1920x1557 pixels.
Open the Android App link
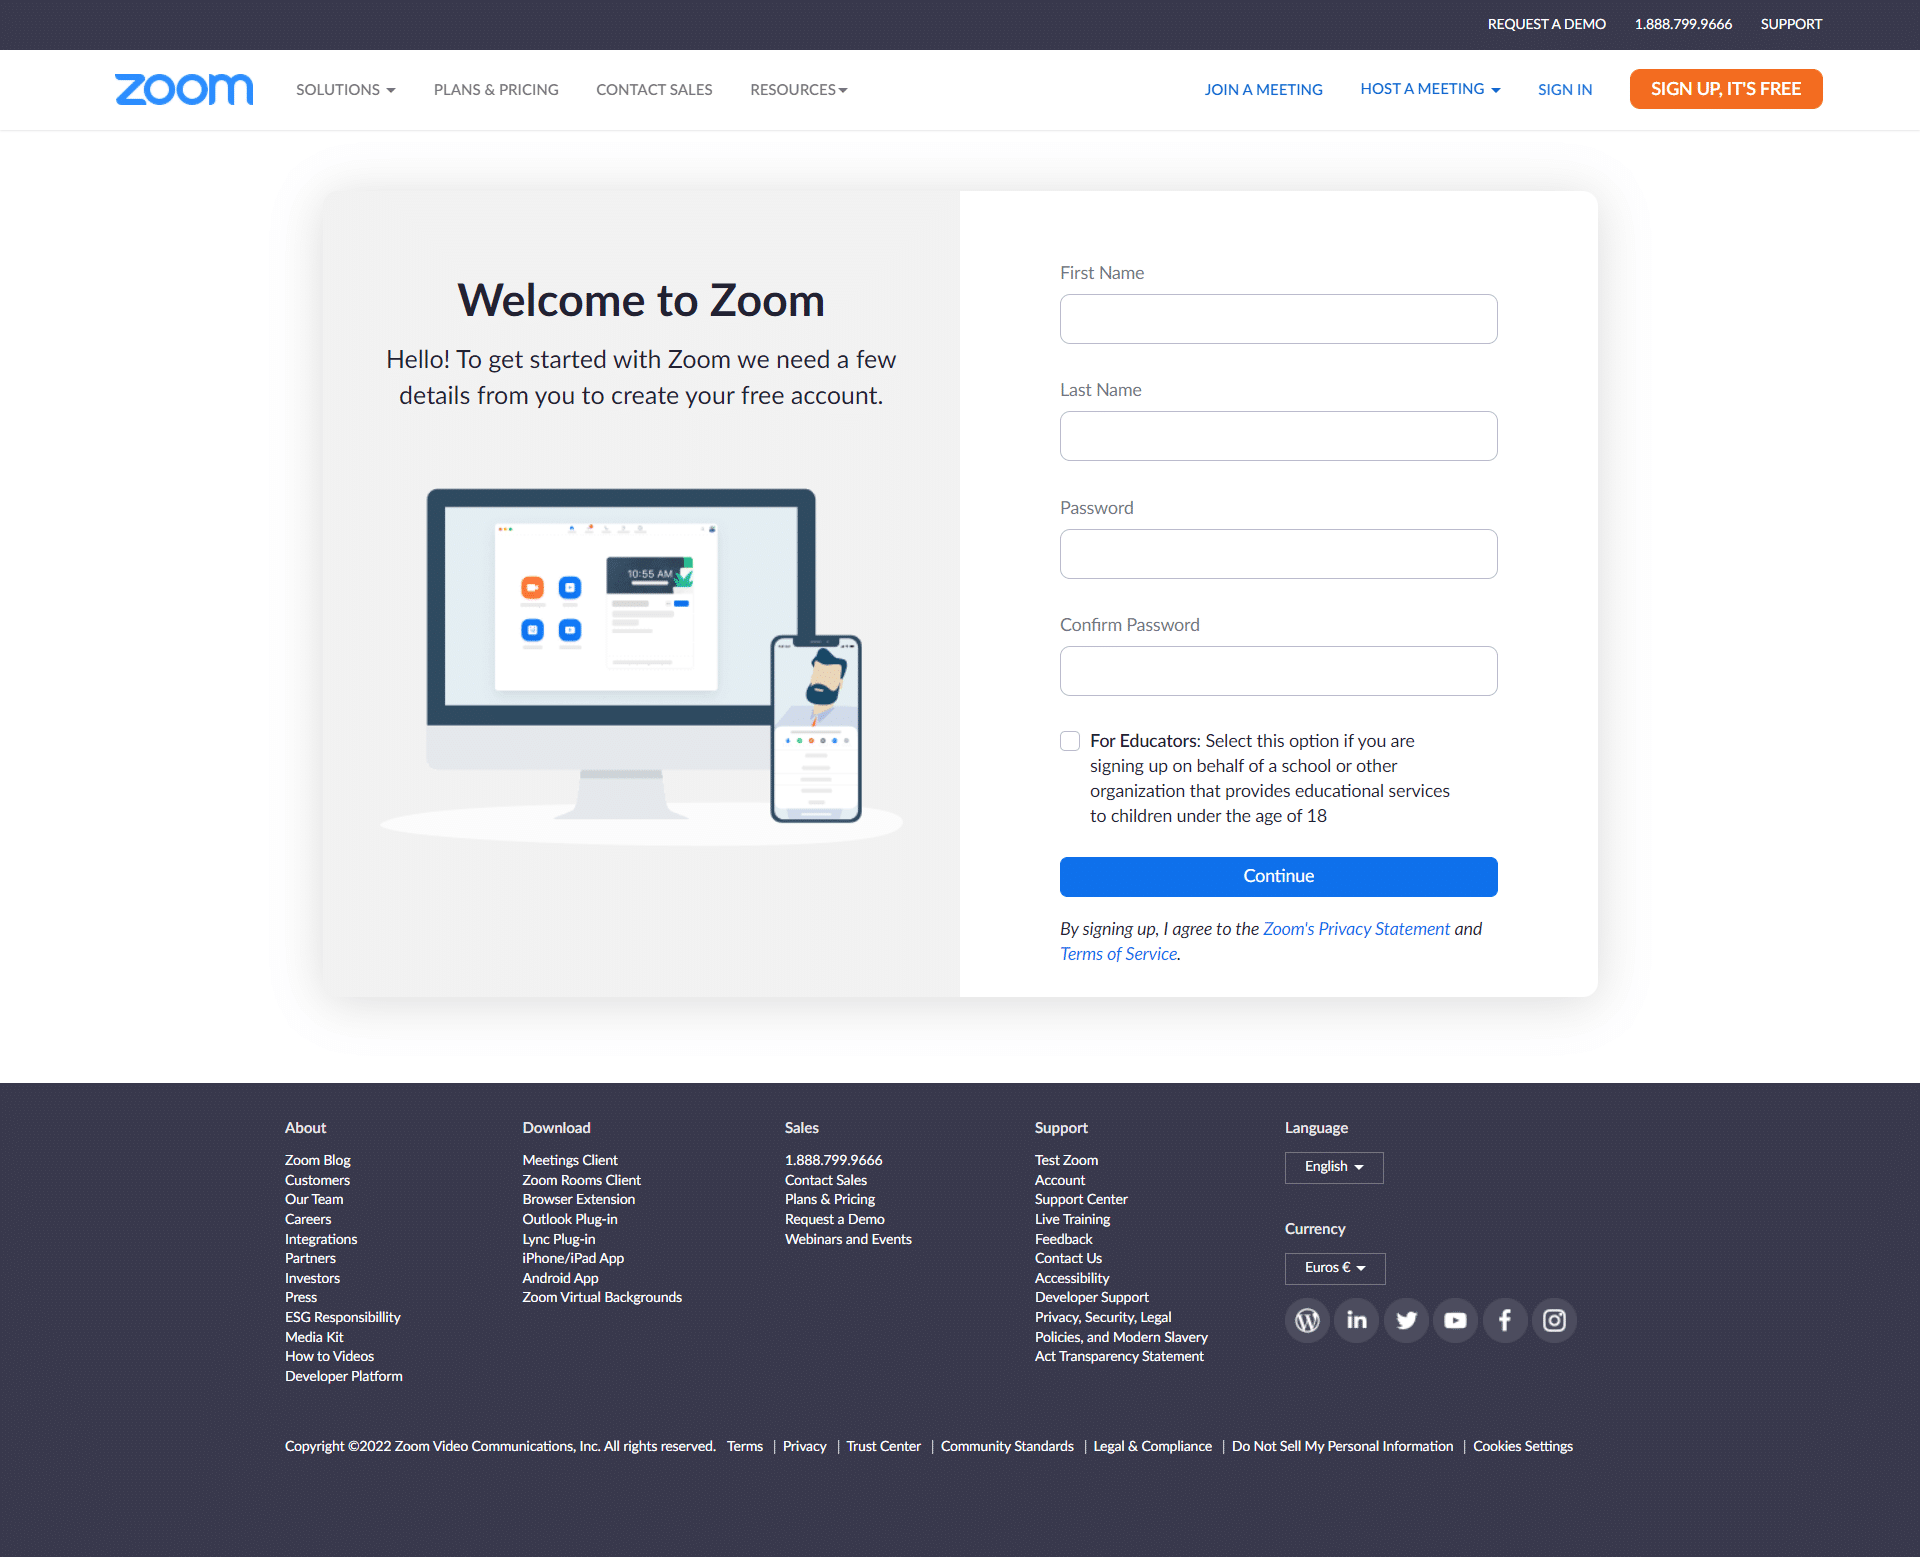(x=560, y=1278)
